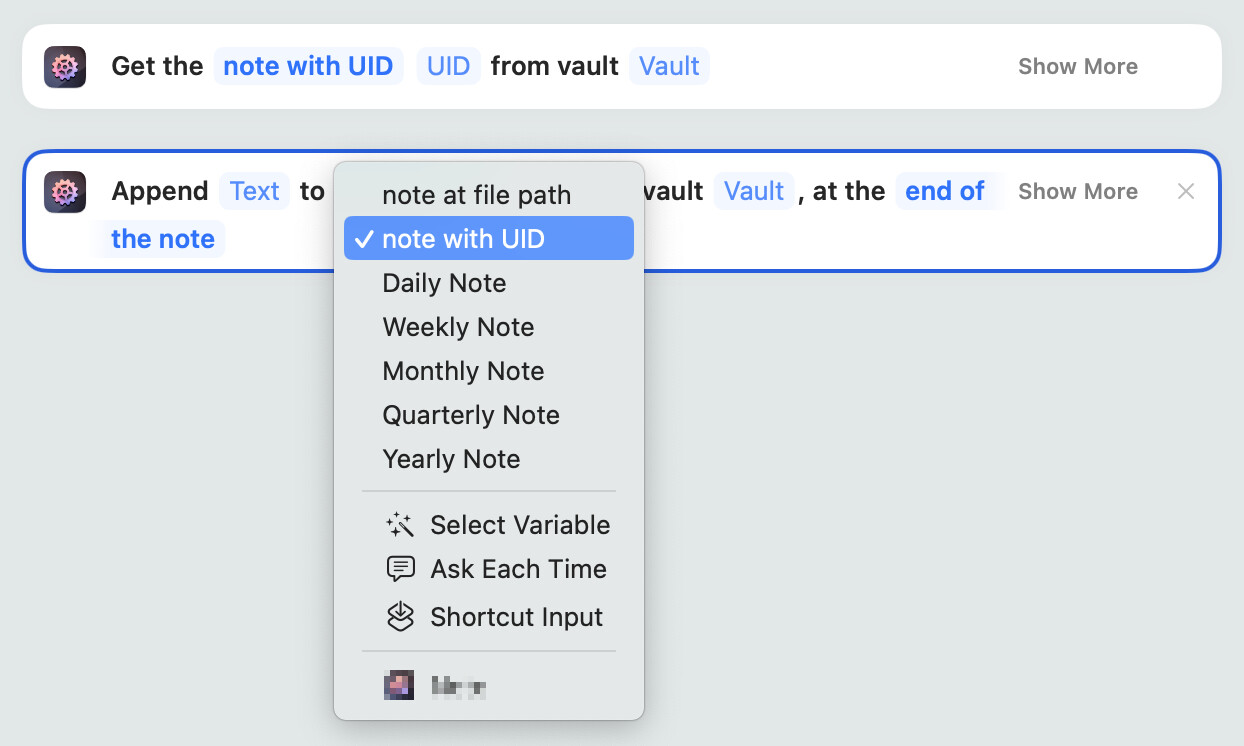1244x746 pixels.
Task: Pick Yearly Note from the list
Action: 451,459
